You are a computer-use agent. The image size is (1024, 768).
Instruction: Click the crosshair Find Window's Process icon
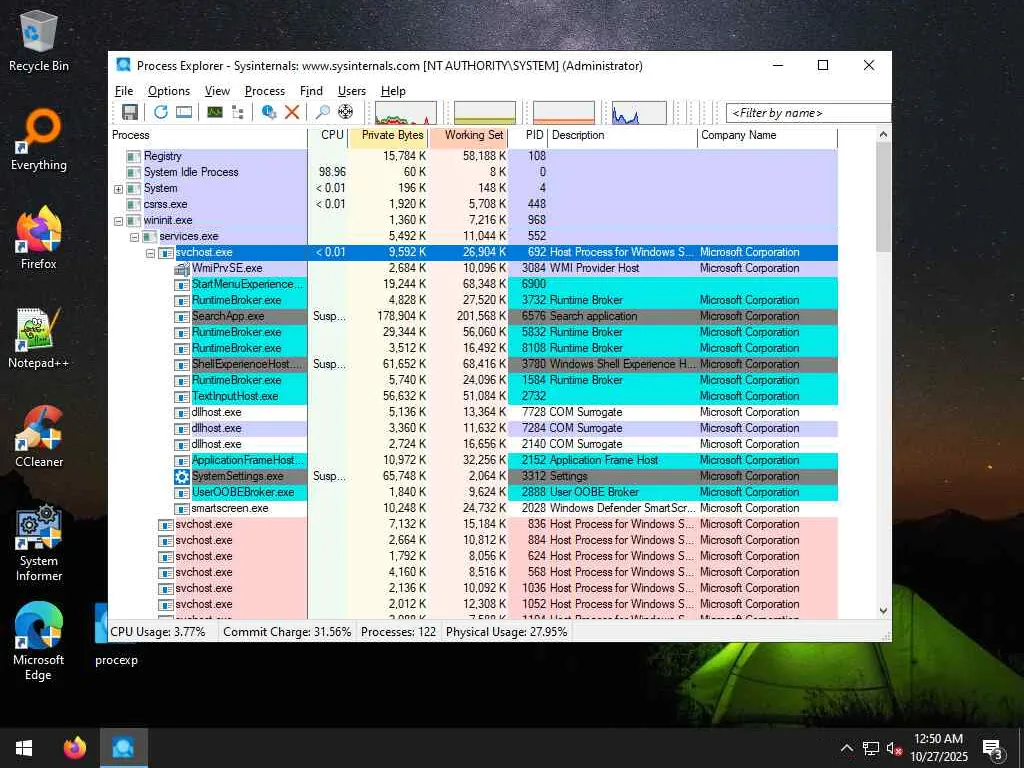[x=345, y=112]
